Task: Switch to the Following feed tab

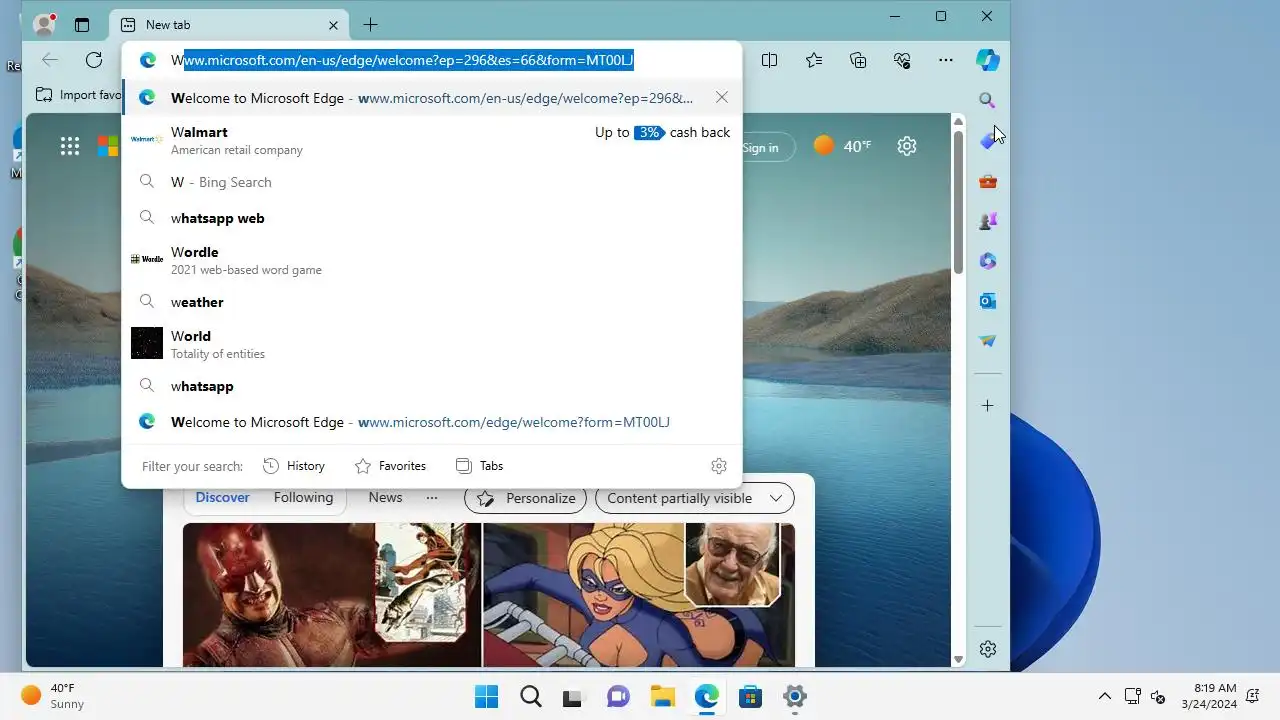Action: click(303, 498)
